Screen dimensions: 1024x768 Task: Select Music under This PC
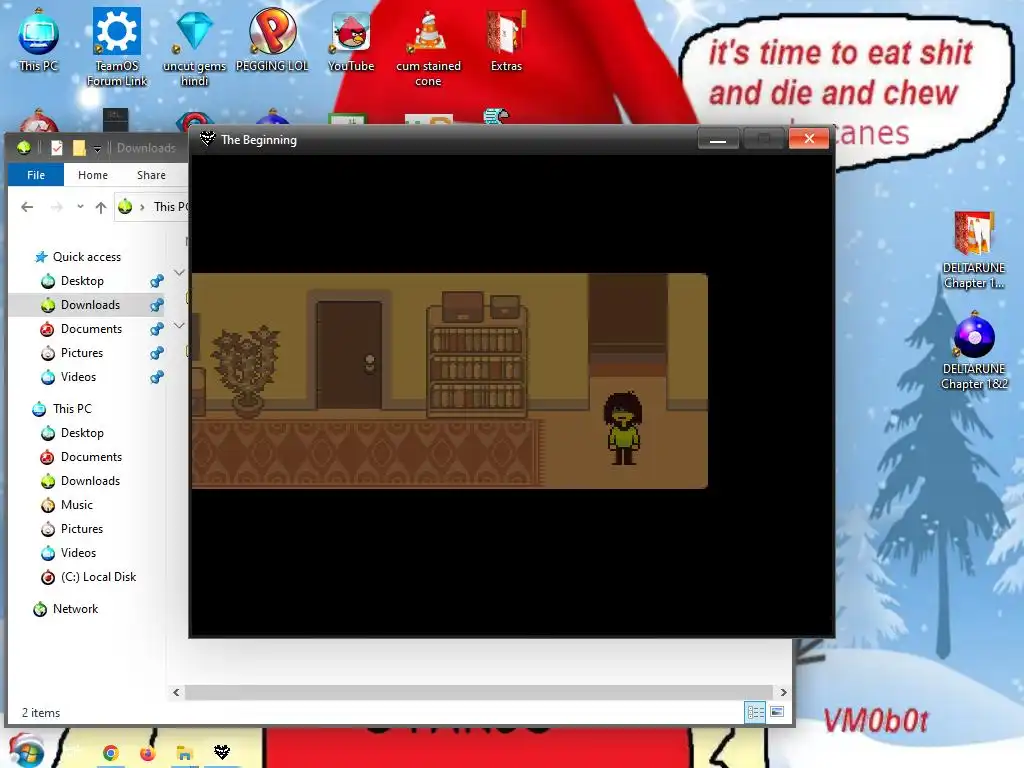click(x=67, y=505)
